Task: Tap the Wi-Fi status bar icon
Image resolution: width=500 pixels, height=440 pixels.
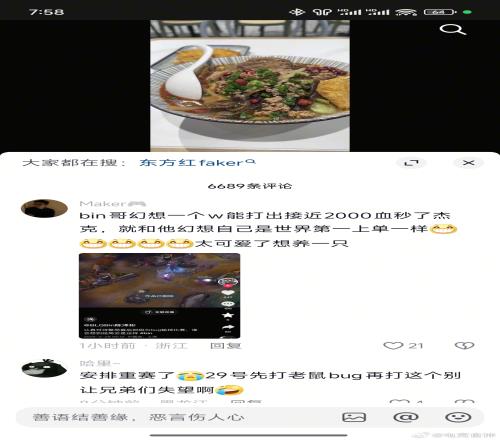Action: pos(406,12)
